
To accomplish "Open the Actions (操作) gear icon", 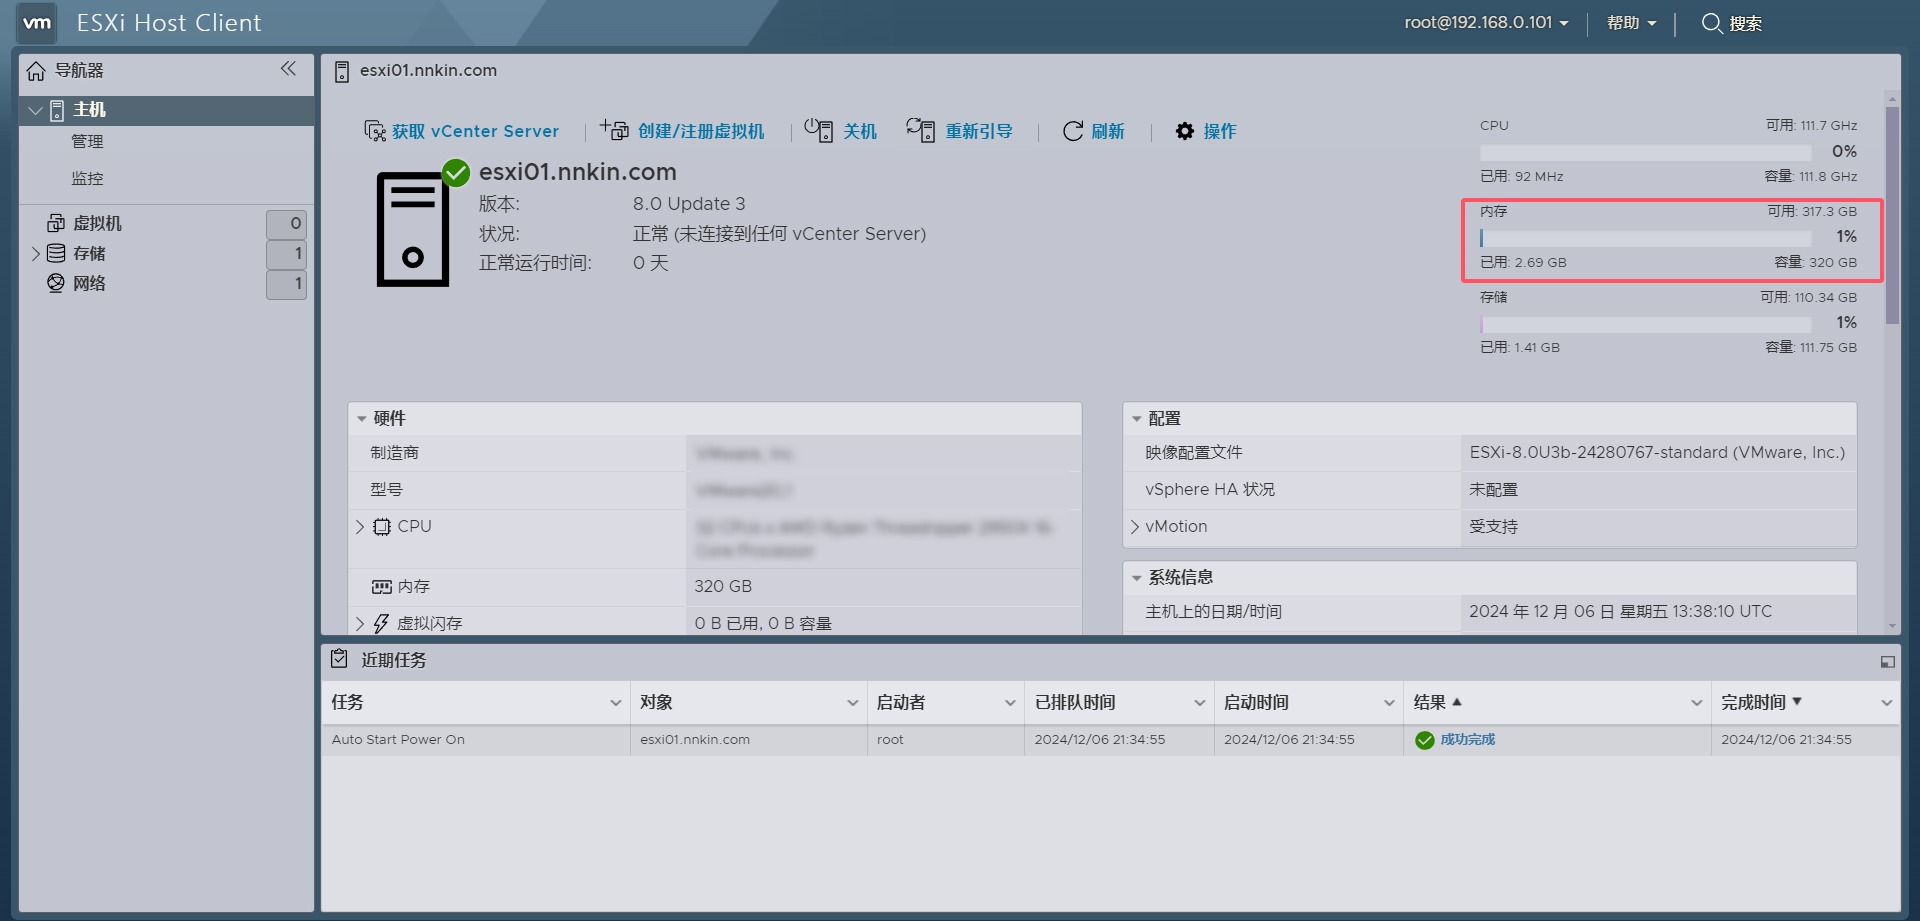I will pyautogui.click(x=1185, y=131).
